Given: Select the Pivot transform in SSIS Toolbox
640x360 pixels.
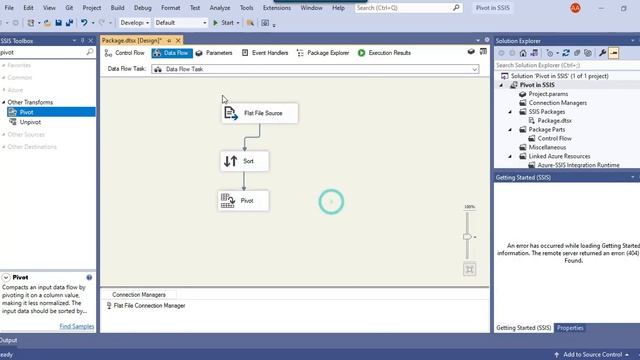Looking at the screenshot, I should (x=51, y=112).
